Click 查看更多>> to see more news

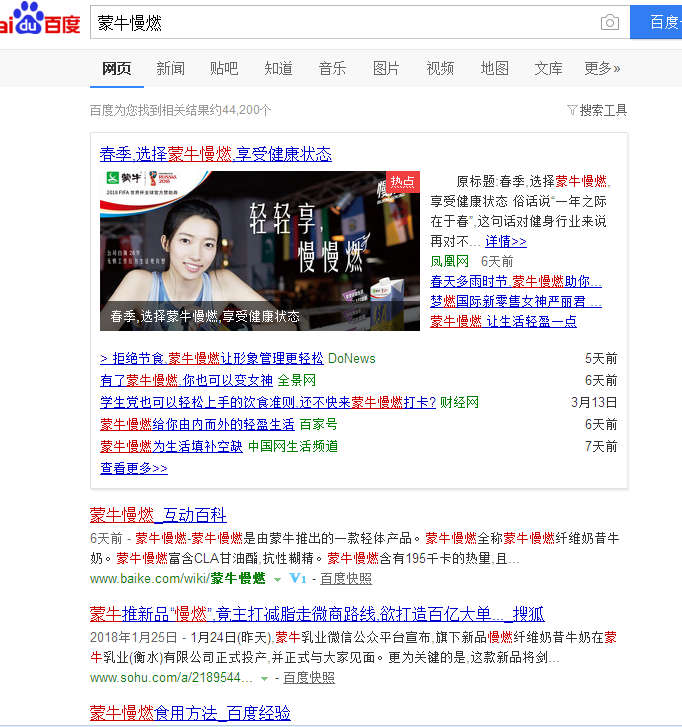coord(134,468)
